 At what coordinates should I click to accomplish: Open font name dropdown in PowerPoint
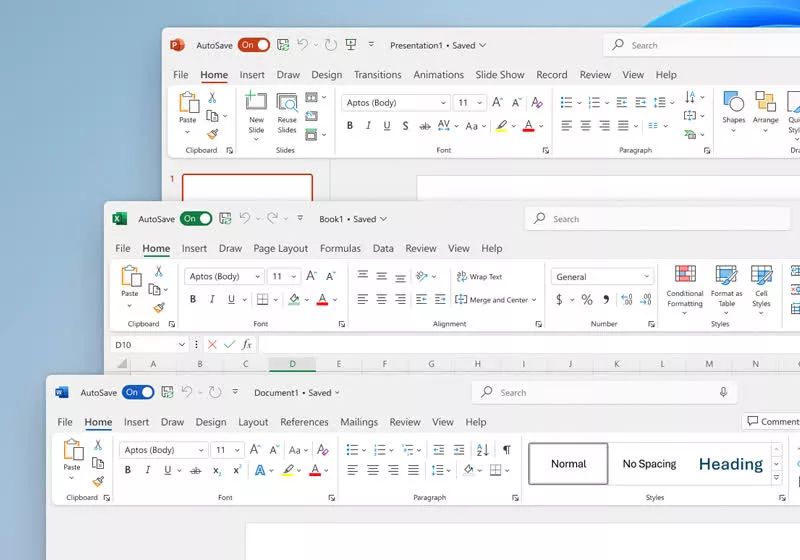[x=443, y=103]
